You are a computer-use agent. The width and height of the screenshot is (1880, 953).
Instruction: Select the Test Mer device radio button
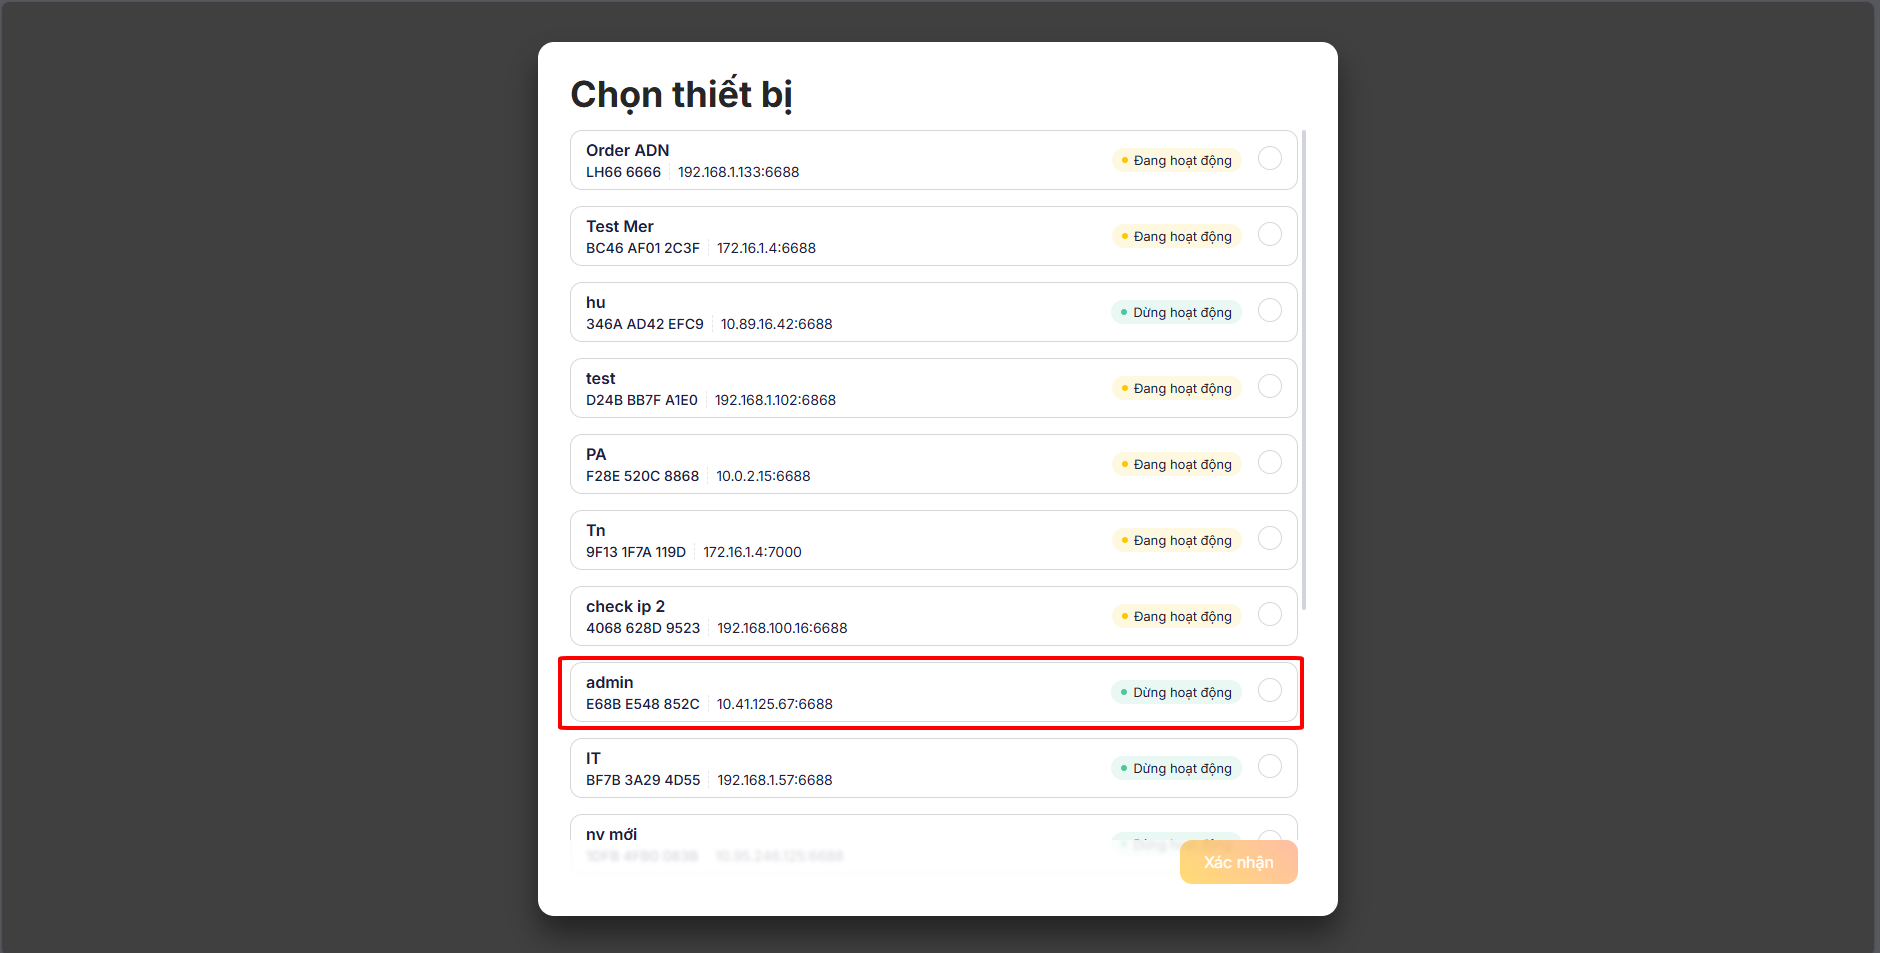[x=1269, y=235]
